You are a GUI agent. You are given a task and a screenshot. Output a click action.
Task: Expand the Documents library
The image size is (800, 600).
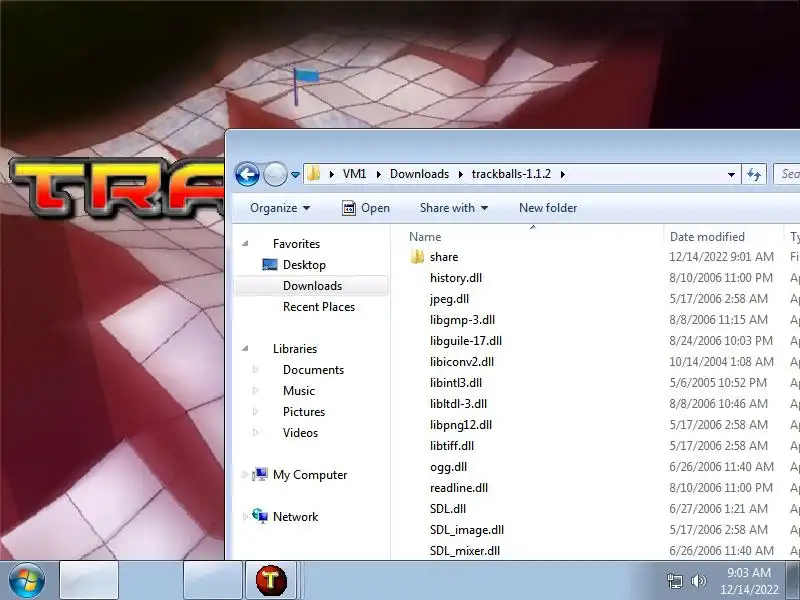[256, 370]
